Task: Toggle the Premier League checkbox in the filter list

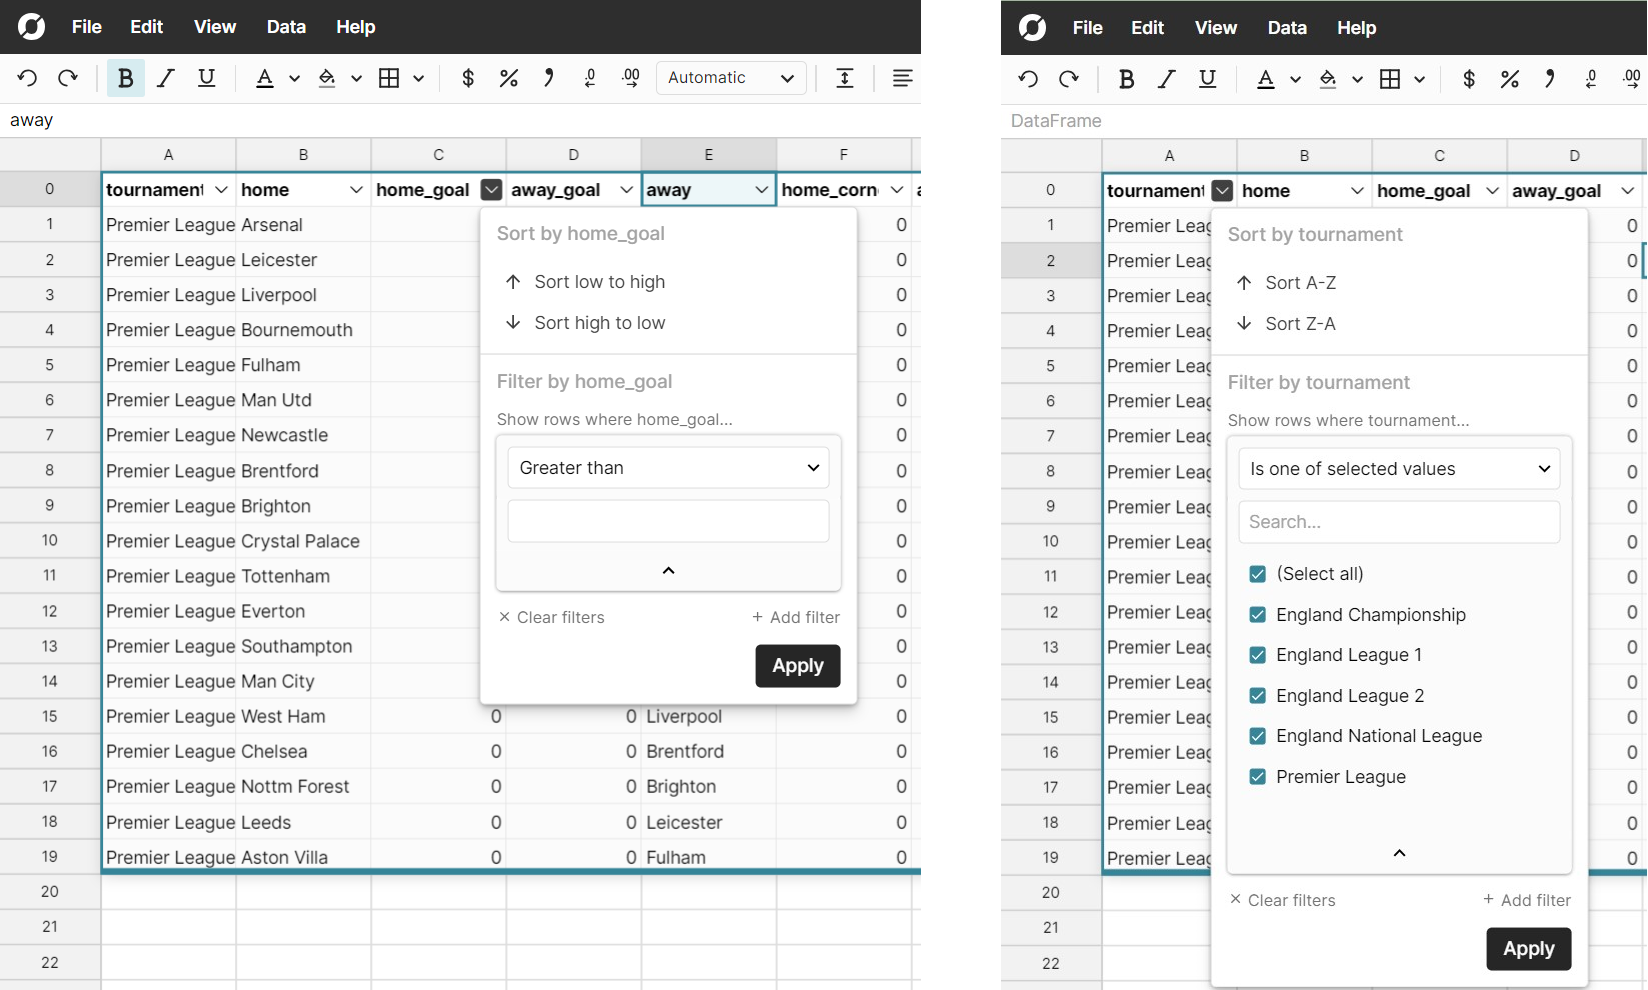Action: pyautogui.click(x=1258, y=777)
